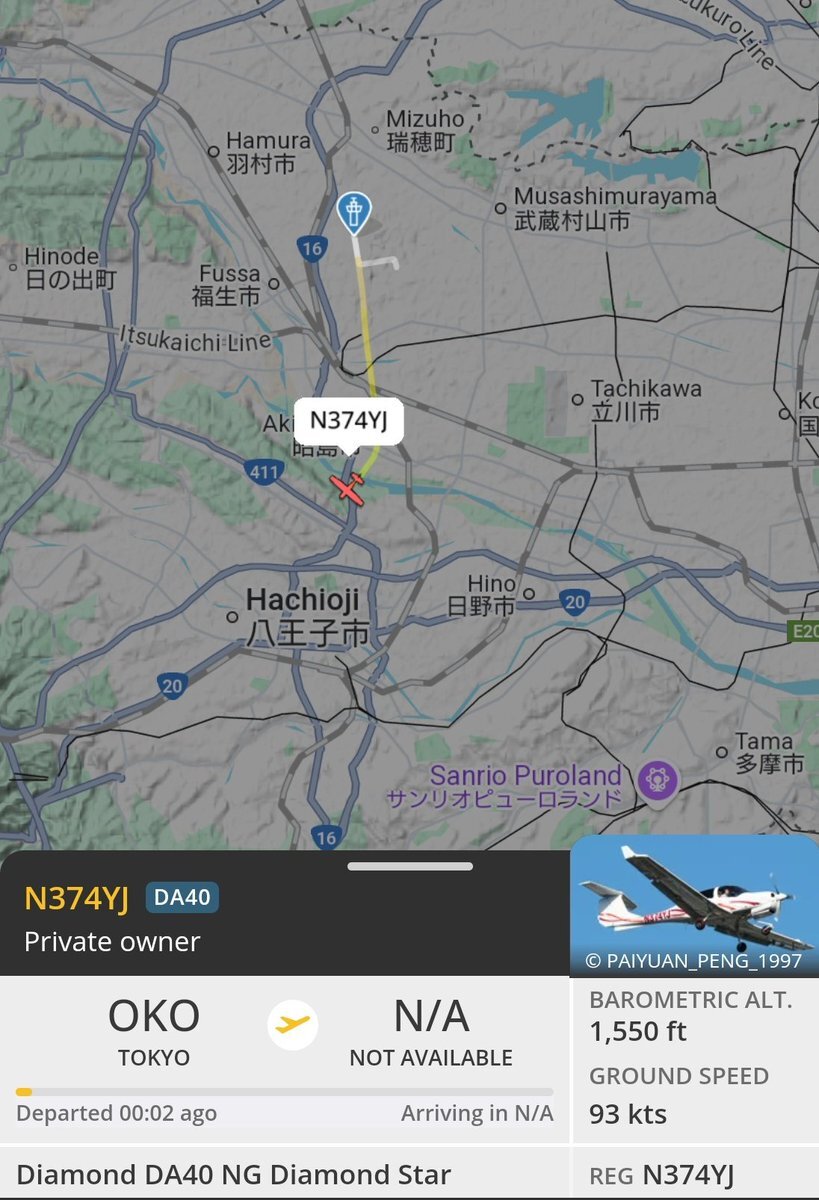Tap the Ground Speed 93 kts readout
The width and height of the screenshot is (819, 1200).
(x=679, y=1095)
